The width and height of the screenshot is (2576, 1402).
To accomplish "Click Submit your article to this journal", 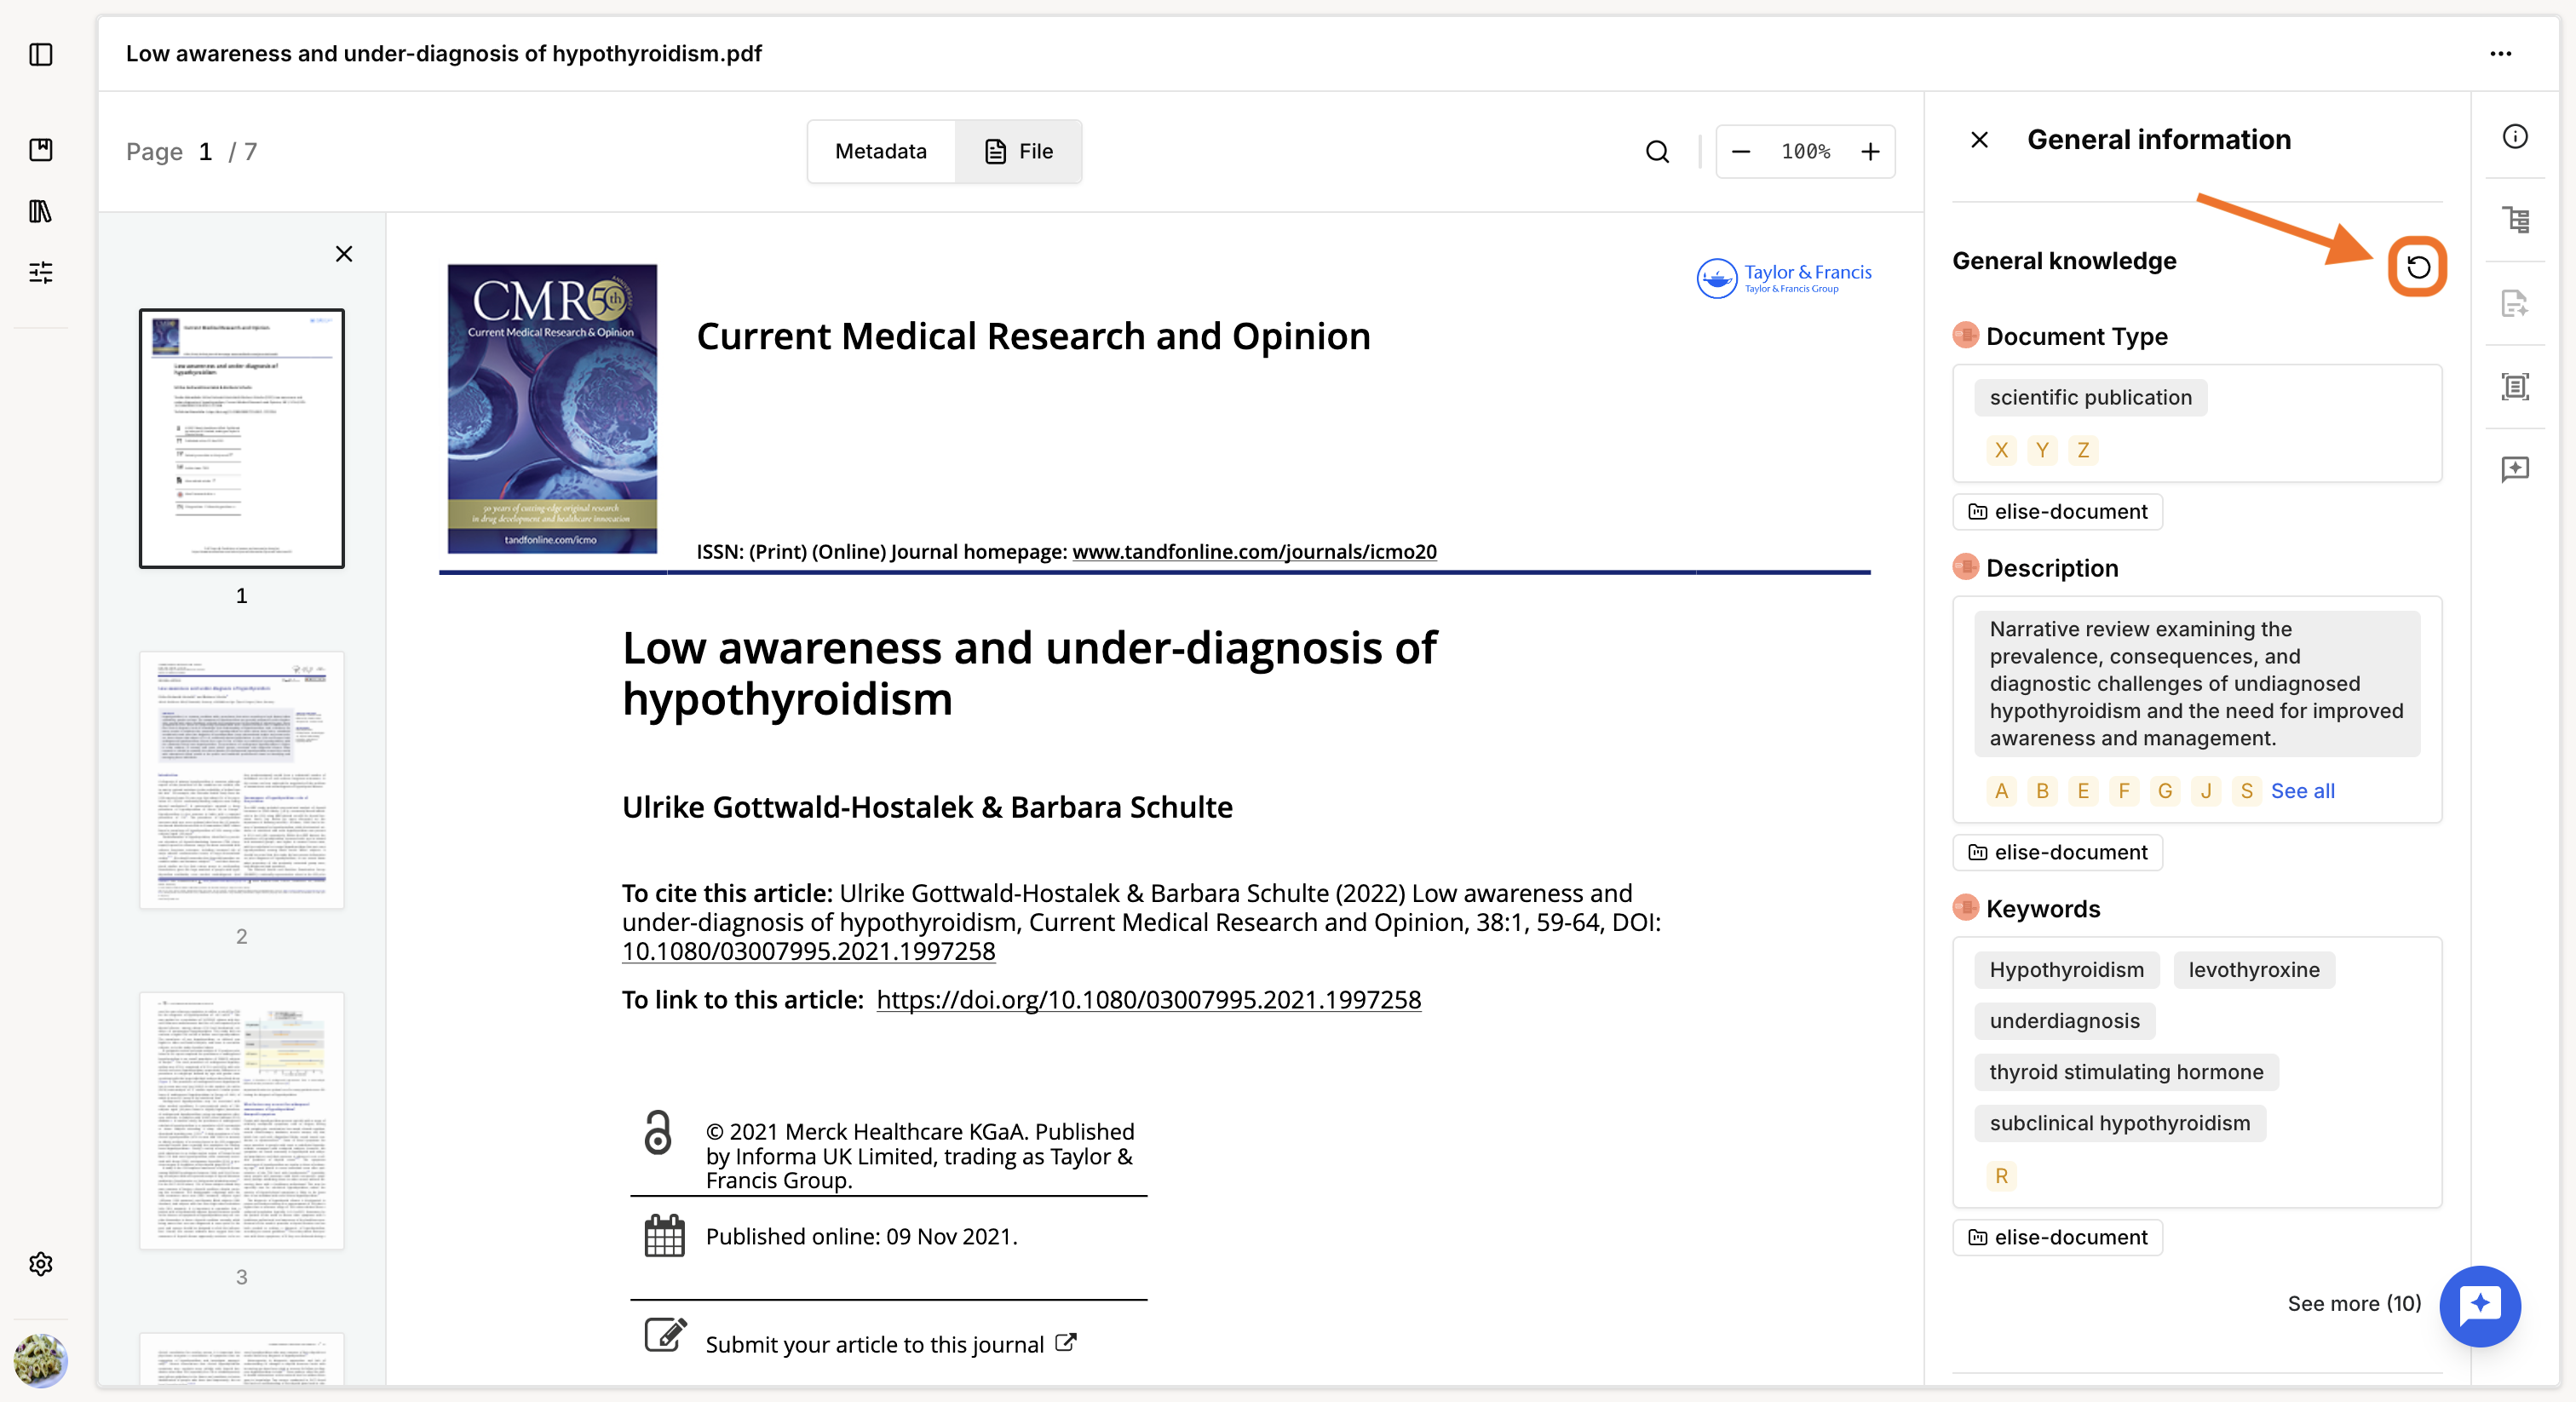I will [874, 1345].
